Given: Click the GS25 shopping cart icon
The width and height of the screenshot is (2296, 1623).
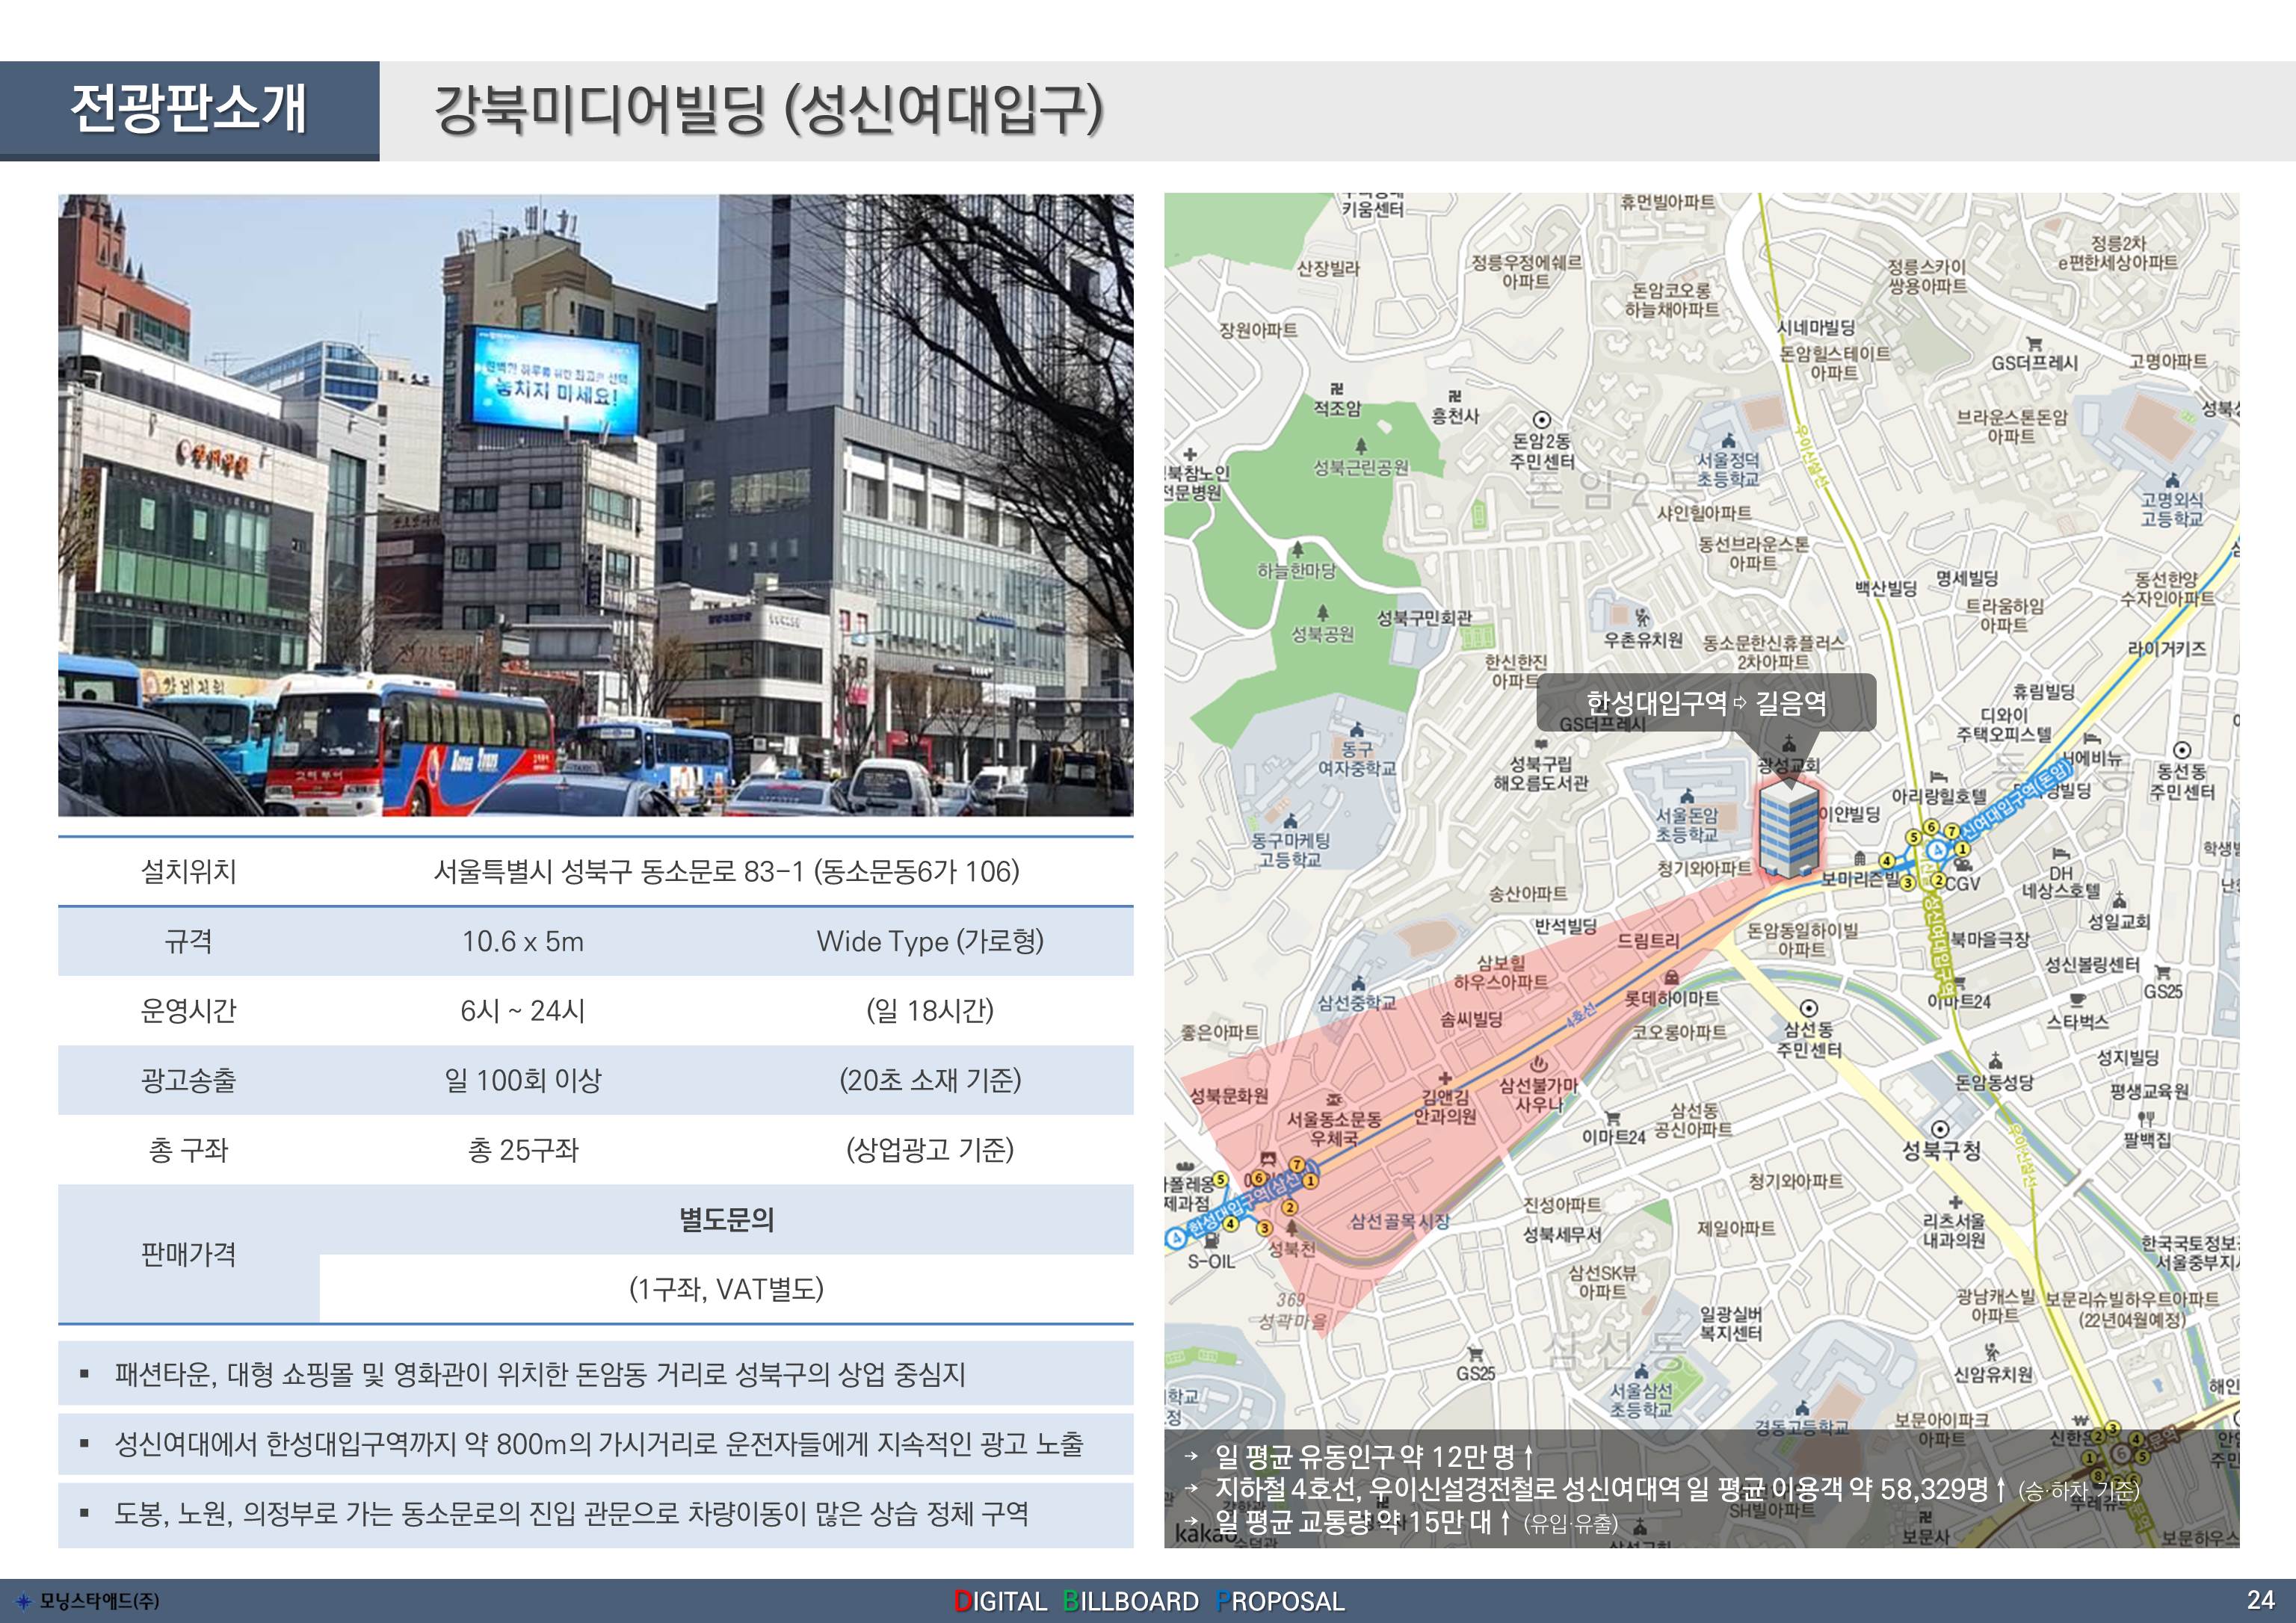Looking at the screenshot, I should (x=2162, y=972).
